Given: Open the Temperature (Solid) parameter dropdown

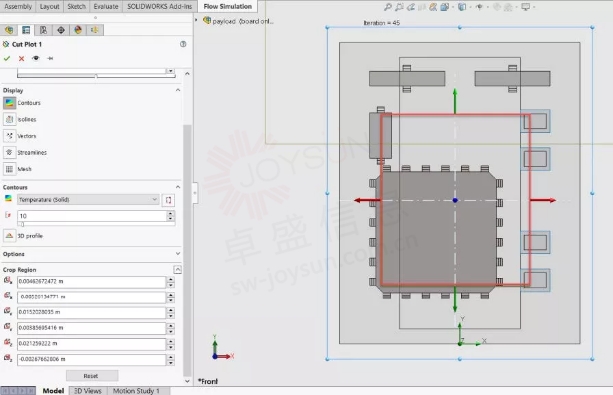Looking at the screenshot, I should (88, 199).
